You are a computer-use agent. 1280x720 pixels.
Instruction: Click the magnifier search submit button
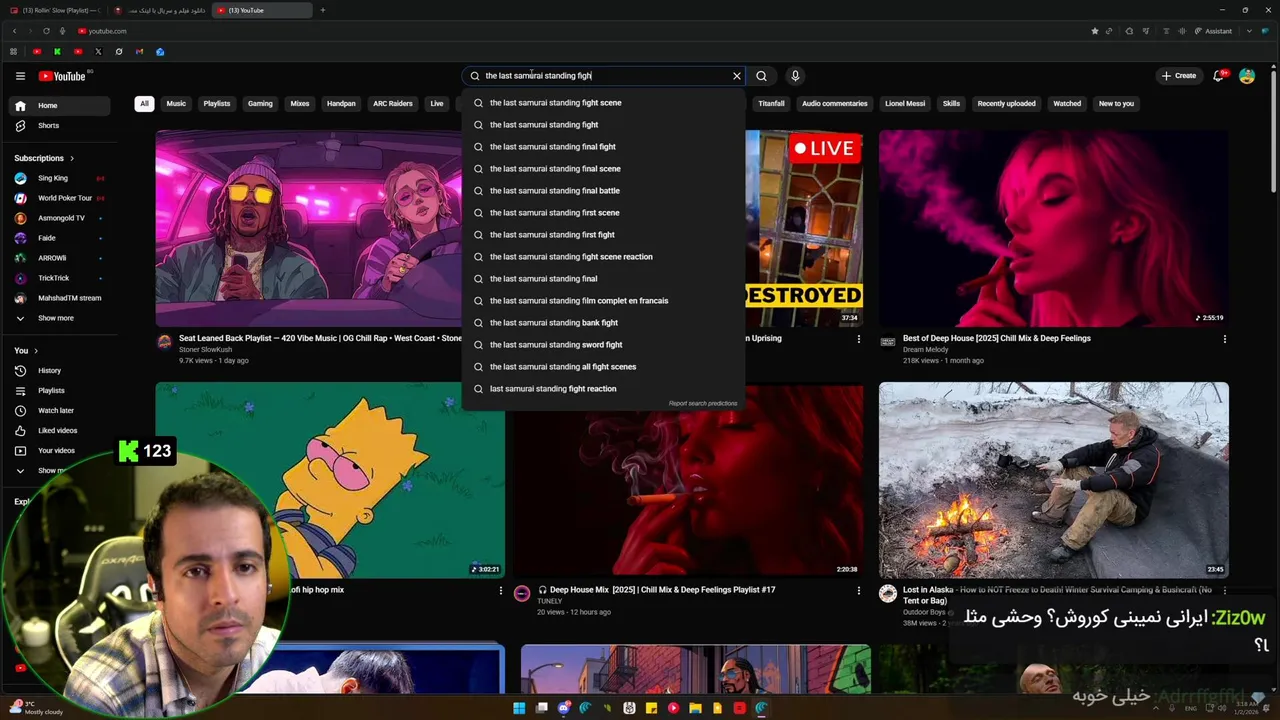click(x=762, y=76)
